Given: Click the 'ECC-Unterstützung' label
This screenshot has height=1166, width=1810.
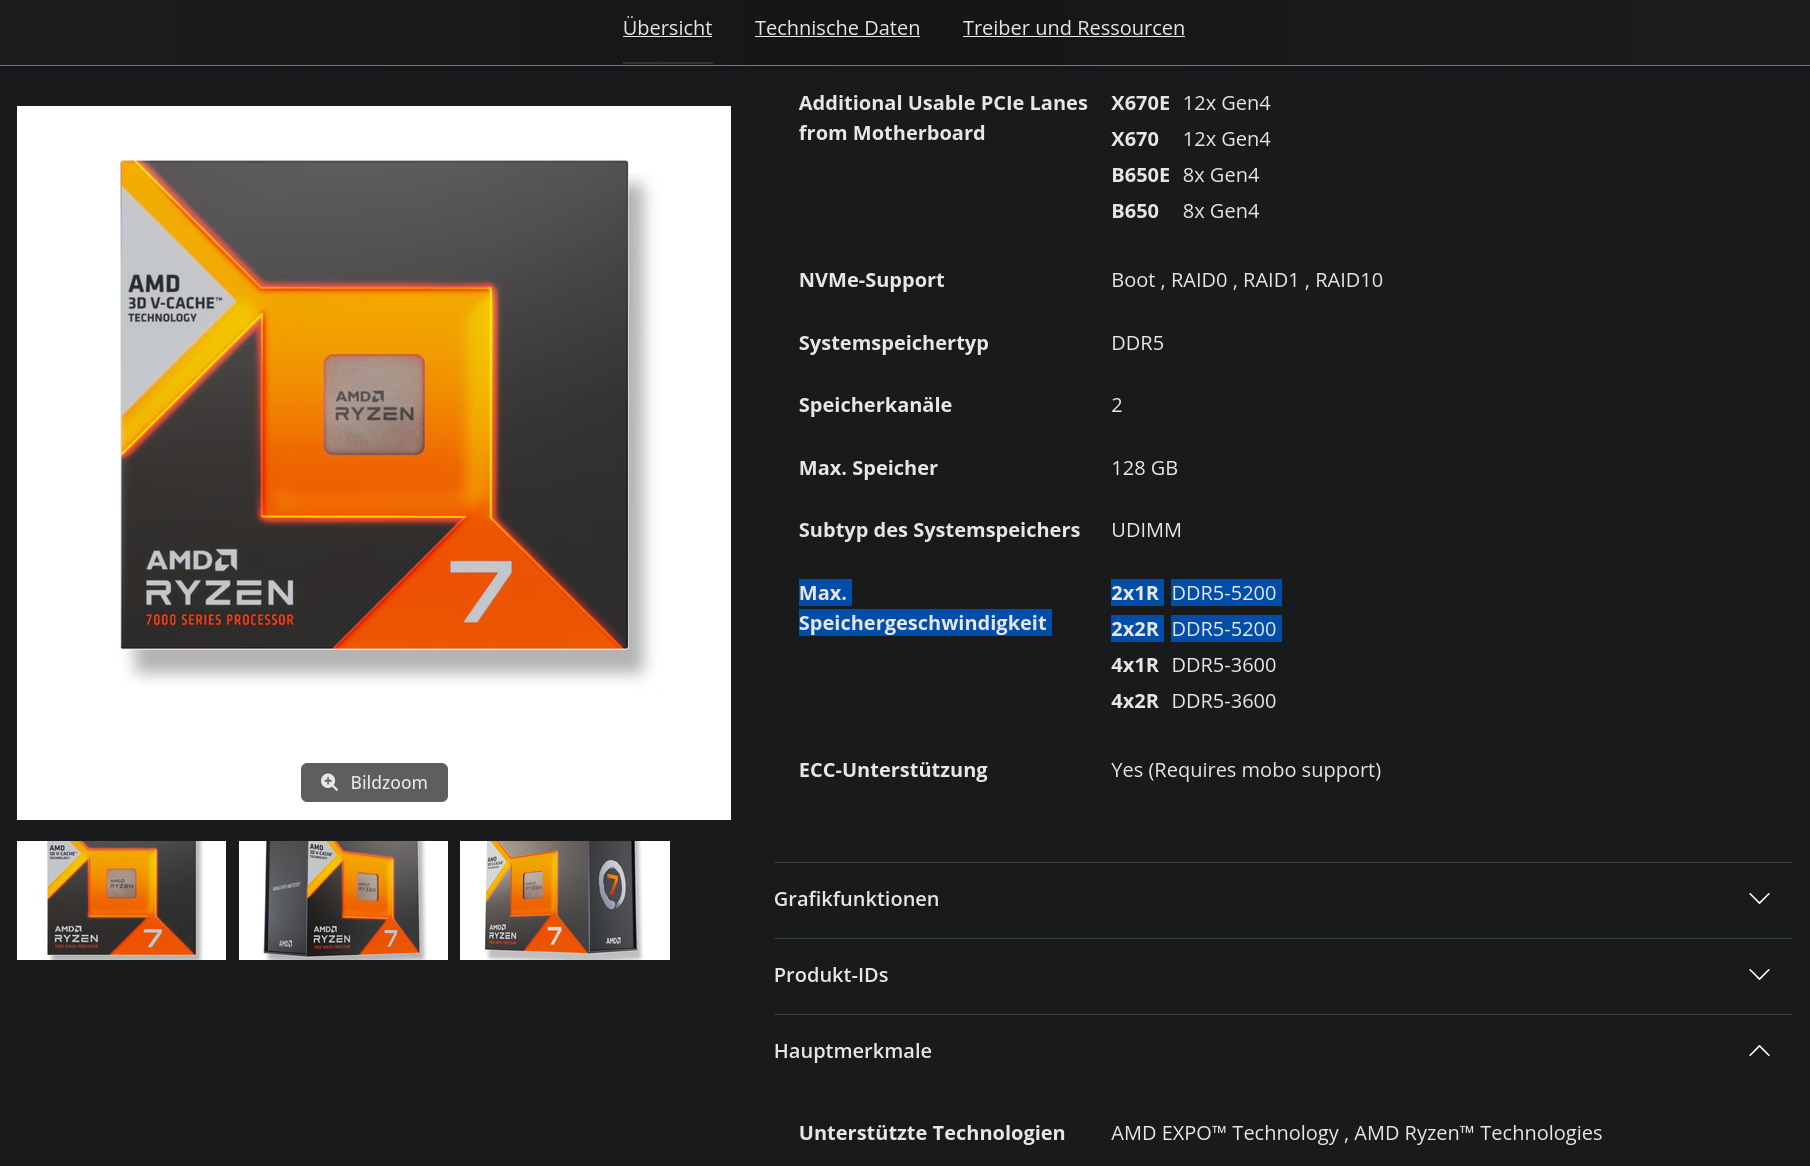Looking at the screenshot, I should coord(893,770).
